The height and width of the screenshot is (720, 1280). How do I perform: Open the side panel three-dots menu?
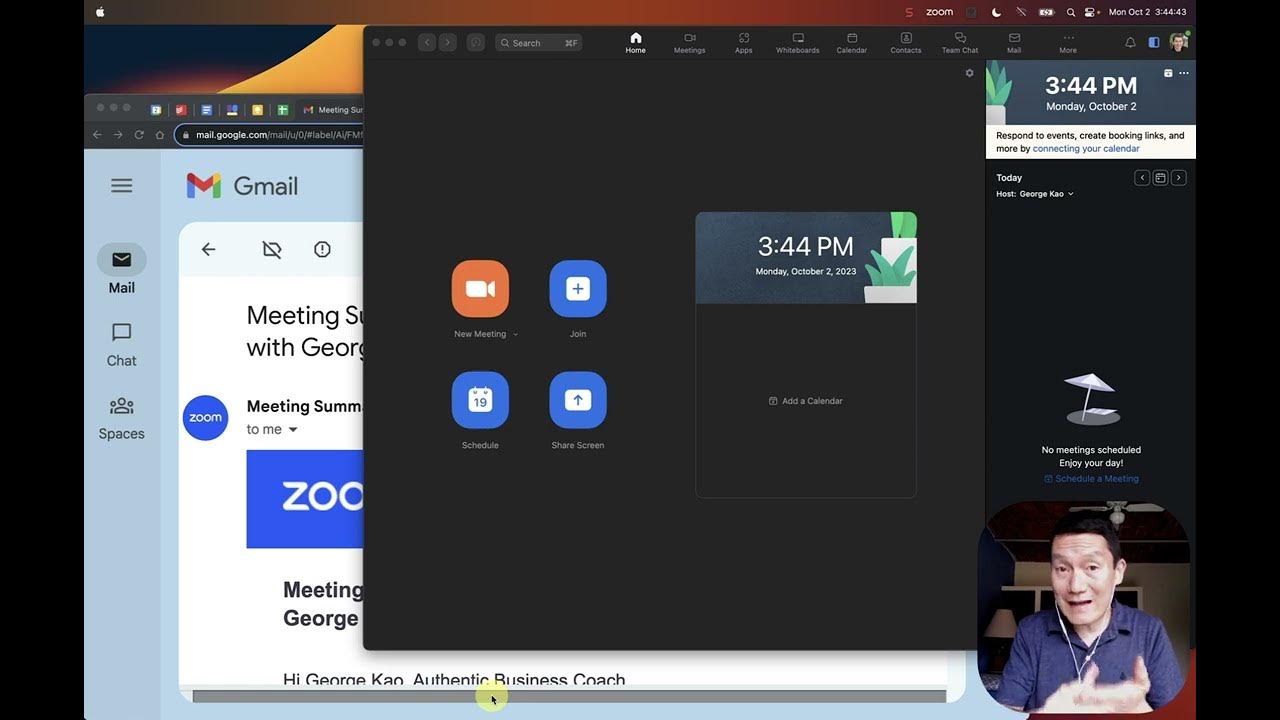[x=1184, y=73]
